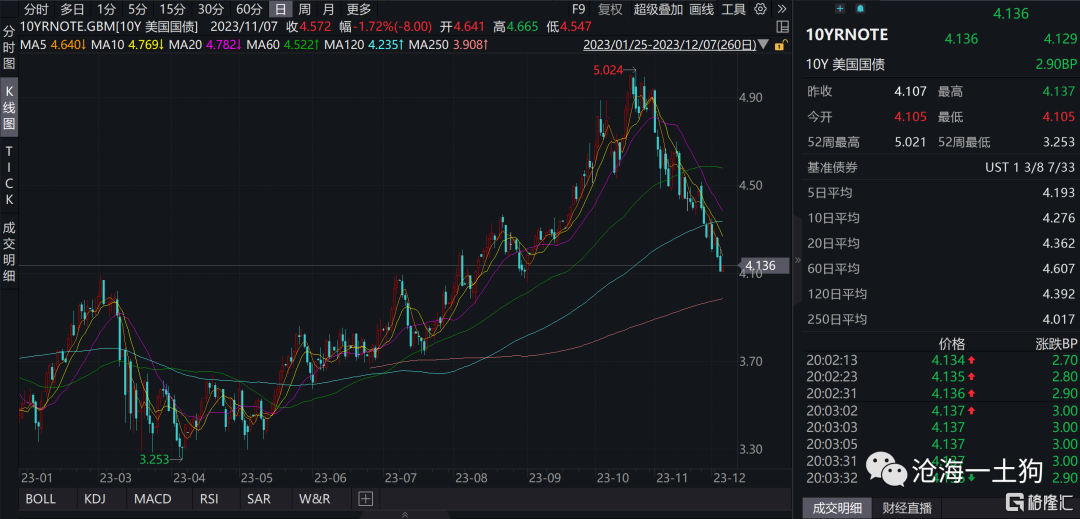Viewport: 1080px width, 519px height.
Task: Toggle the date range lock icon
Action: [x=780, y=45]
